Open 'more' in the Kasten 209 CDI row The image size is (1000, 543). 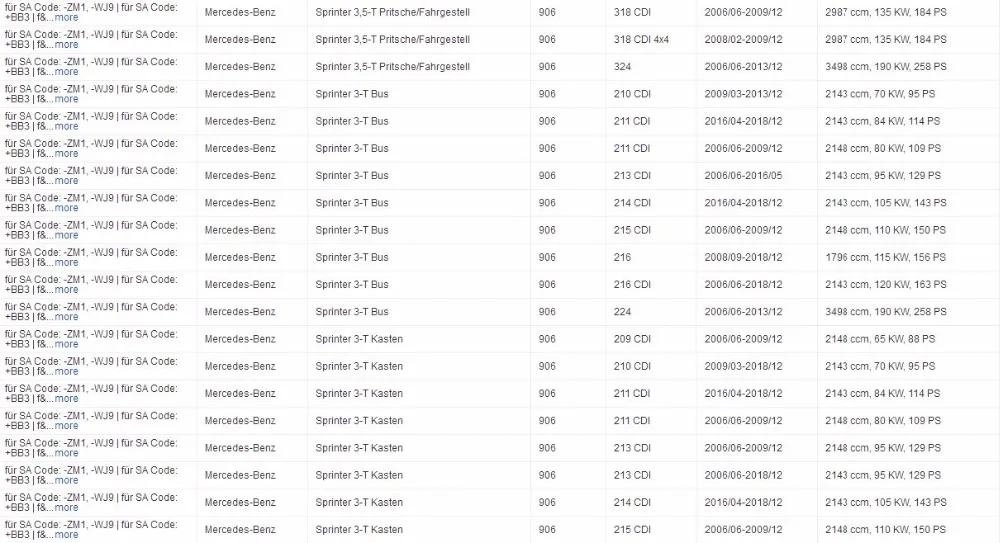[x=66, y=344]
